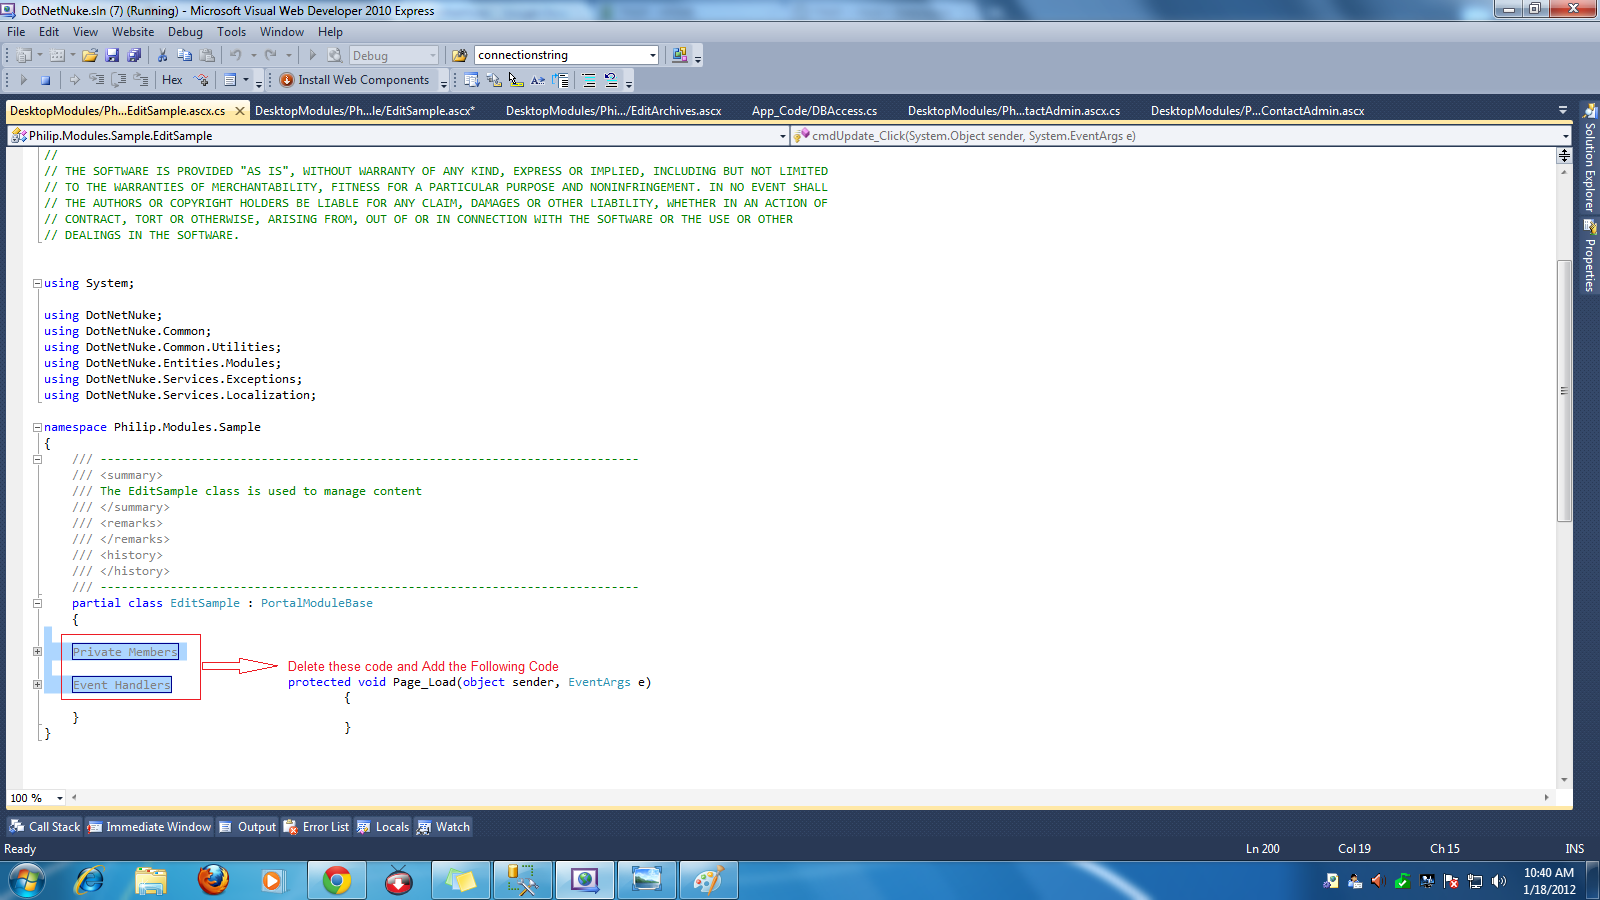The image size is (1600, 900).
Task: Open the Properties side panel
Action: pyautogui.click(x=1589, y=255)
